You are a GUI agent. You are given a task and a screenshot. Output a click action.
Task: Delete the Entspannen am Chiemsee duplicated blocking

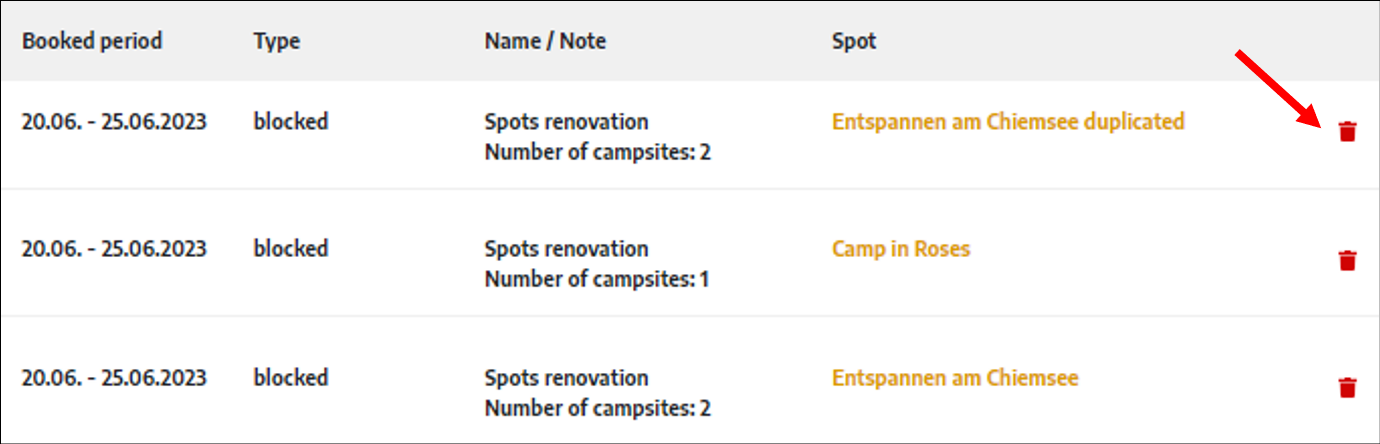(x=1347, y=131)
